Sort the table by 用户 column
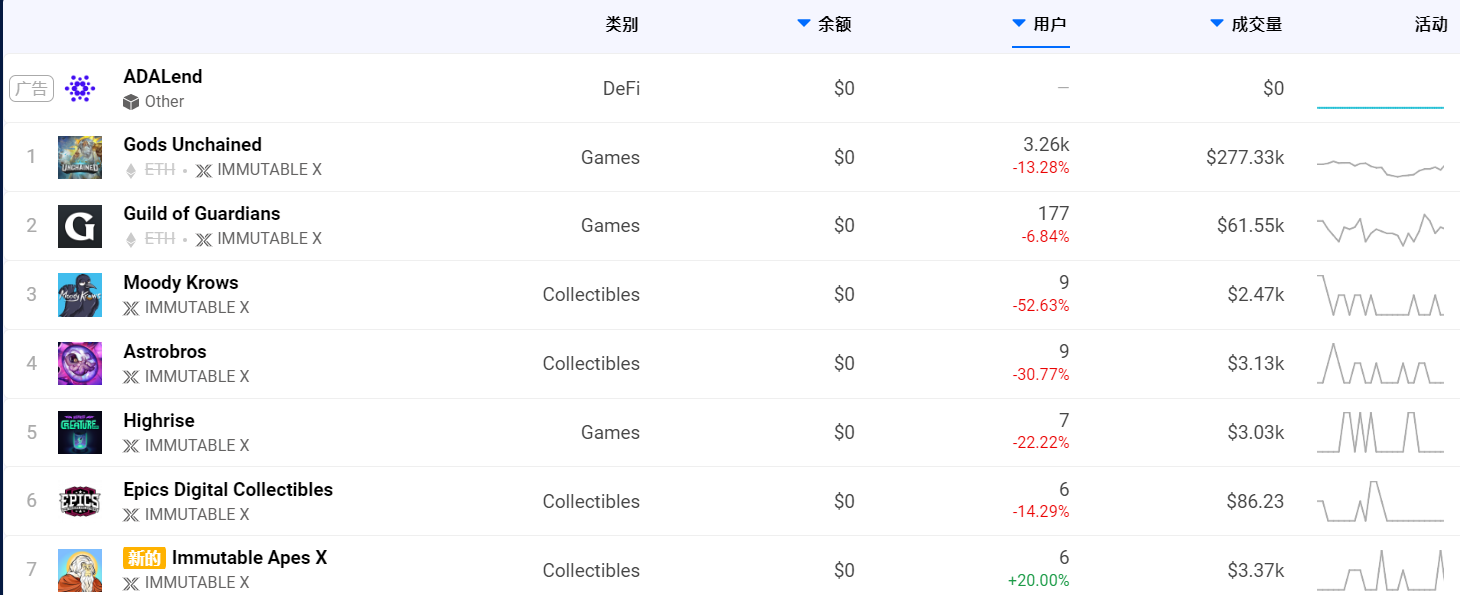The image size is (1460, 595). tap(1050, 24)
